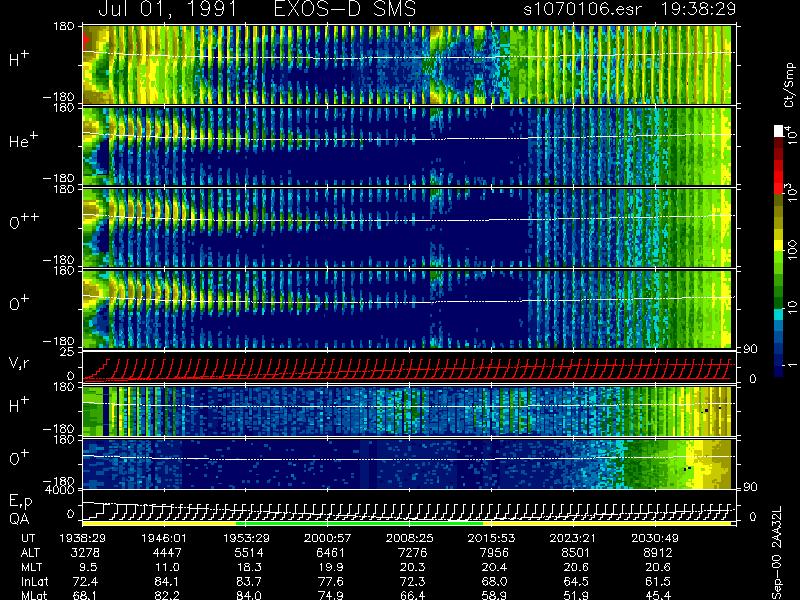Viewport: 800px width, 600px height.
Task: Click the 'Ct/Smp' color bar unit label
Action: pos(789,85)
